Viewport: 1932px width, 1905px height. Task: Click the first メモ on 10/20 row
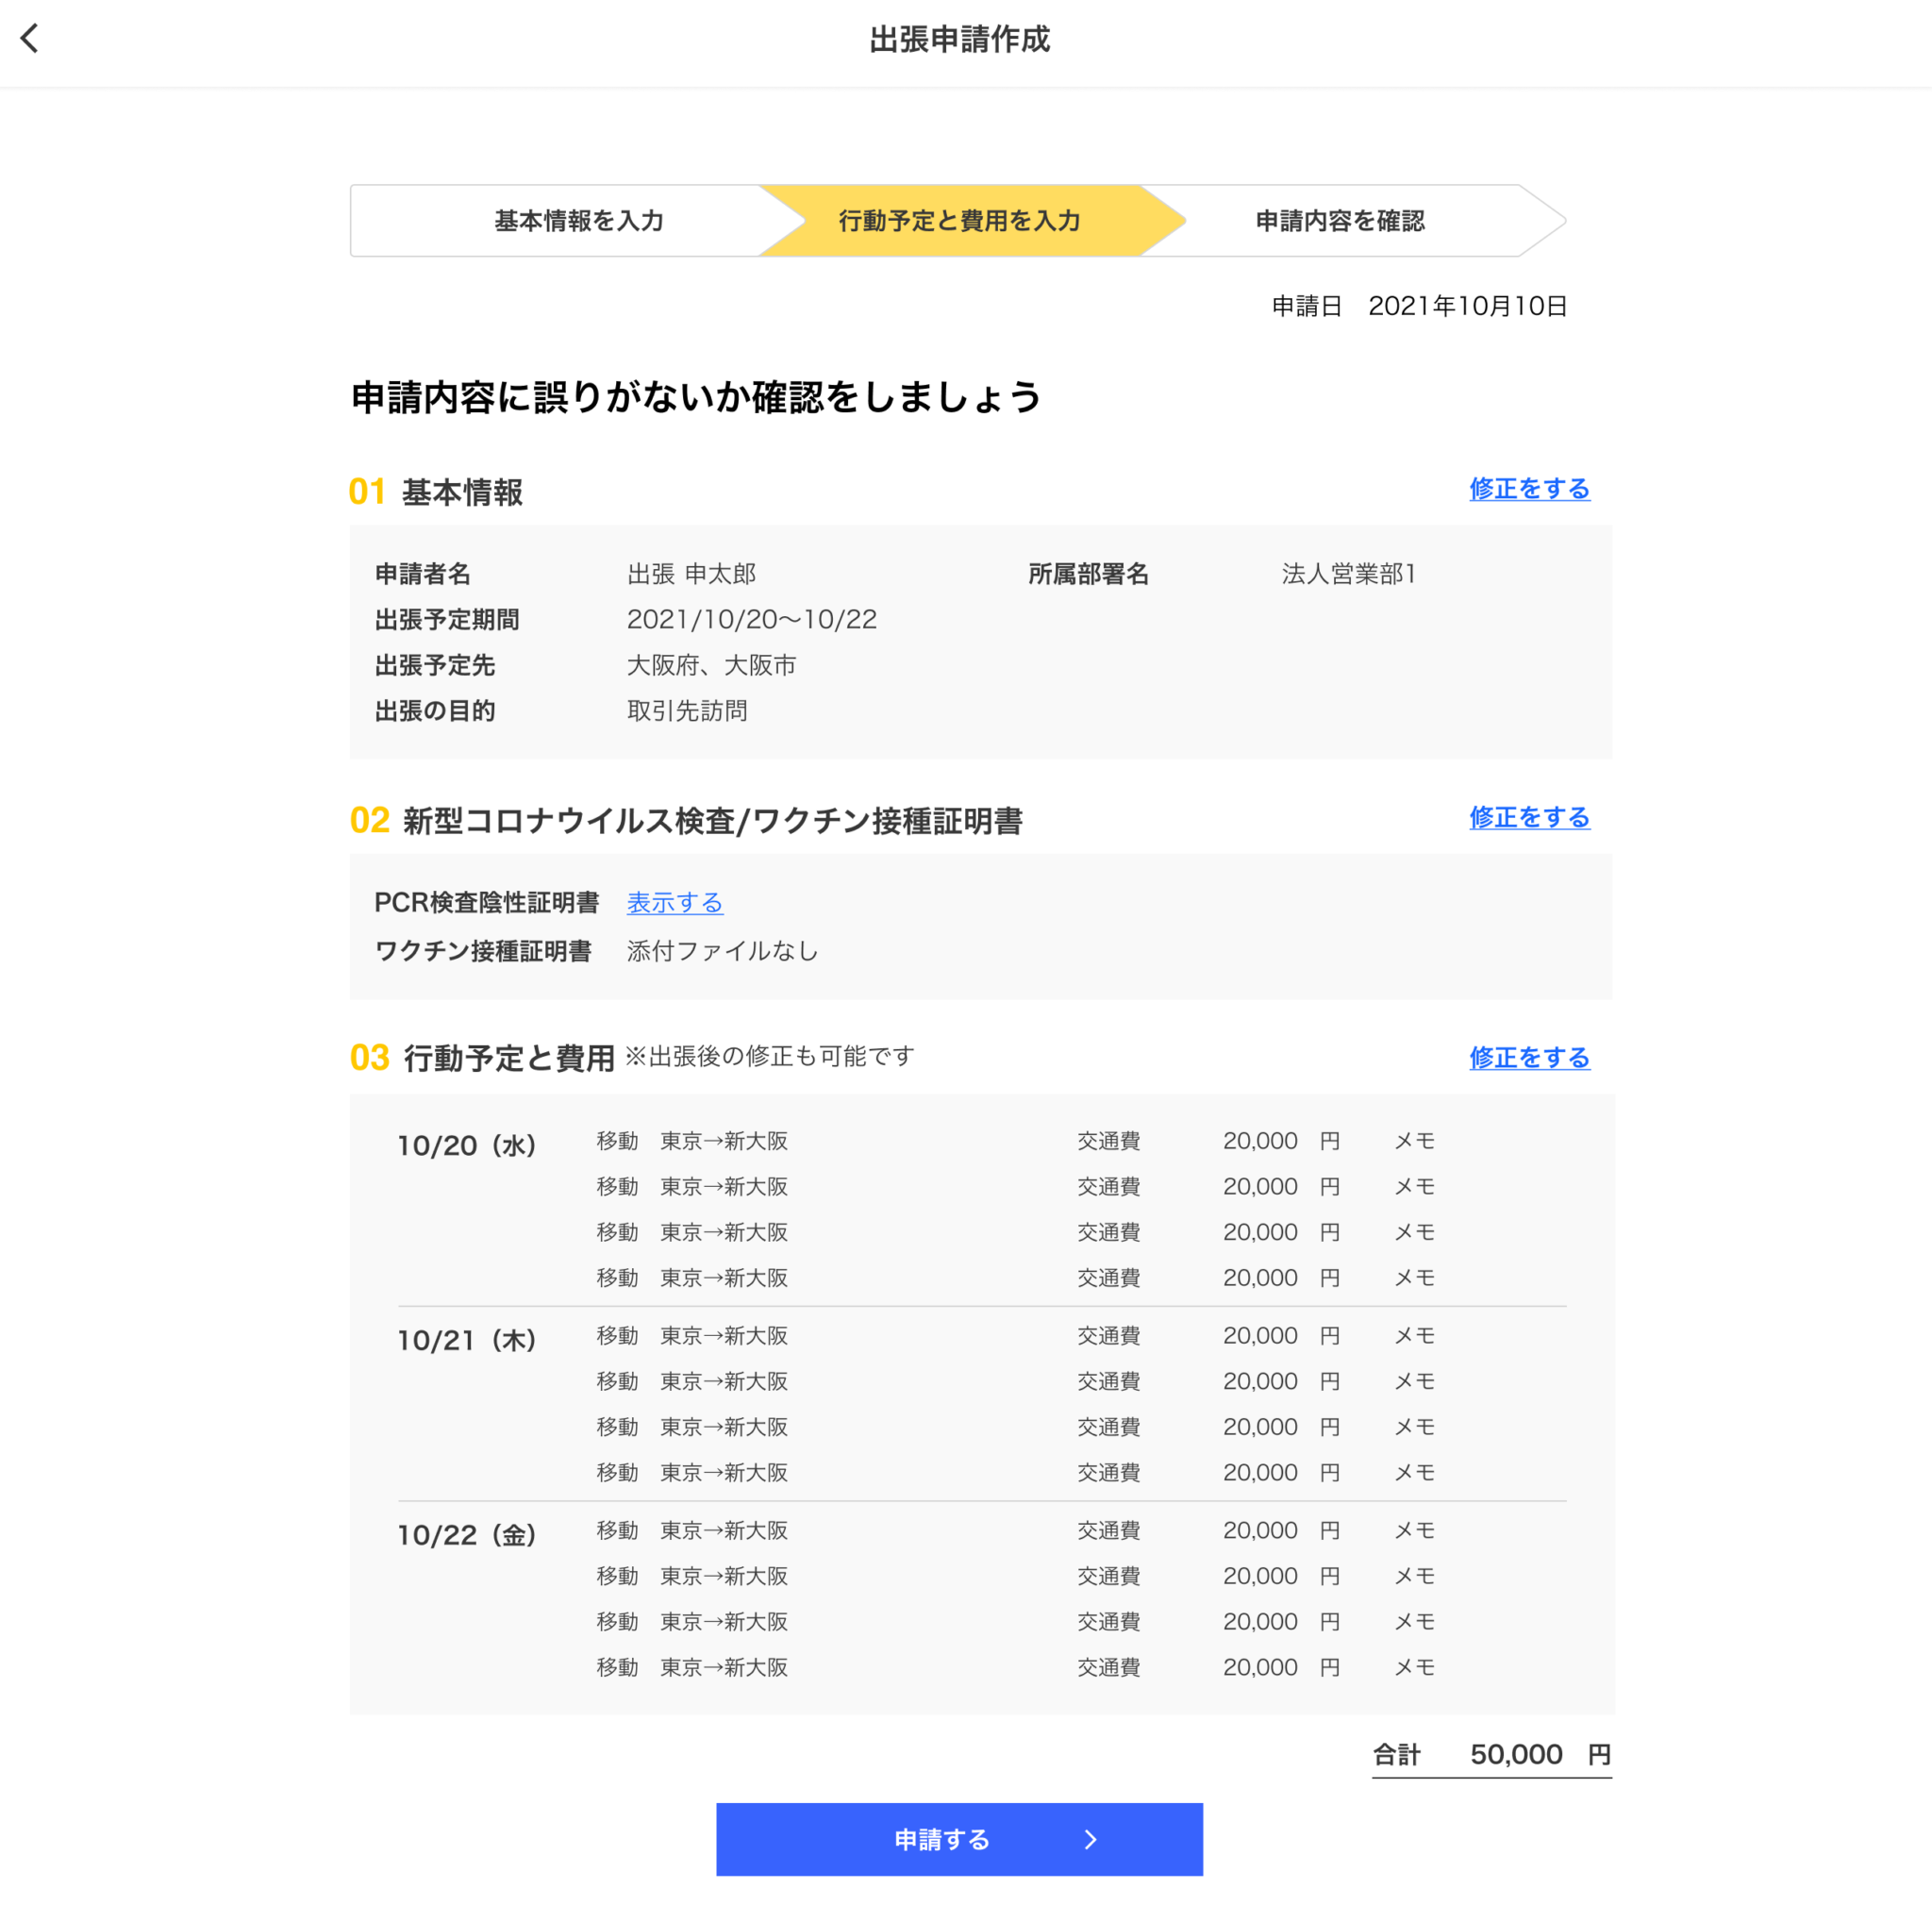pos(1412,1140)
